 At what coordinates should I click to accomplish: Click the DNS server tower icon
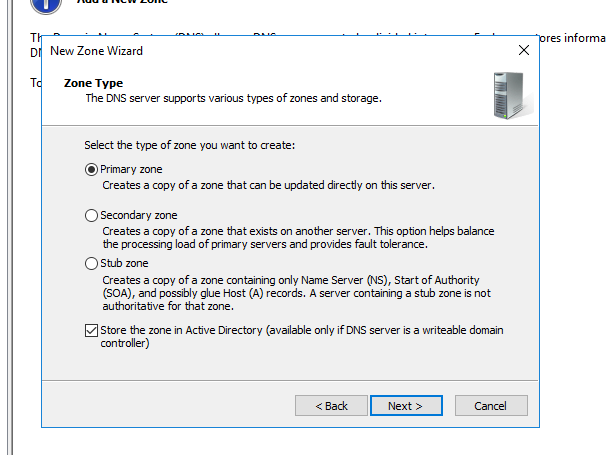pyautogui.click(x=512, y=95)
